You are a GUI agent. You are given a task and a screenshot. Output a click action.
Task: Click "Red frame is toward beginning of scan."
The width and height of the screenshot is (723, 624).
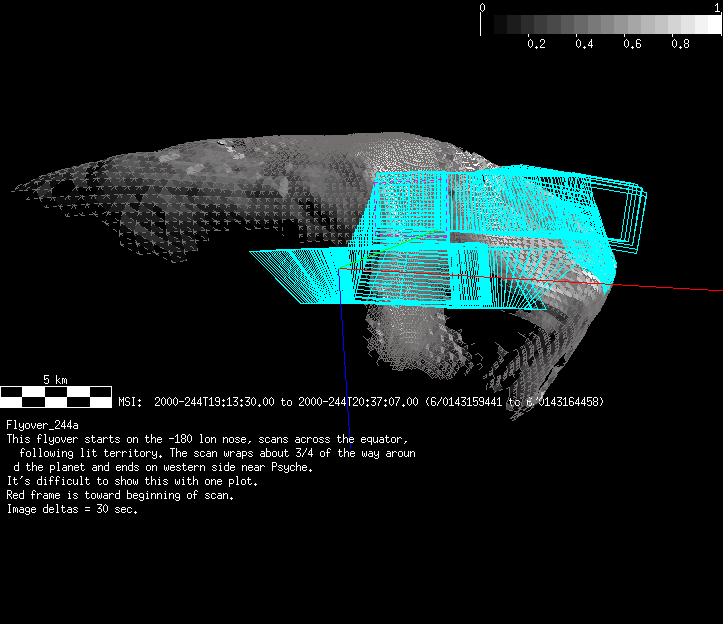pyautogui.click(x=120, y=495)
